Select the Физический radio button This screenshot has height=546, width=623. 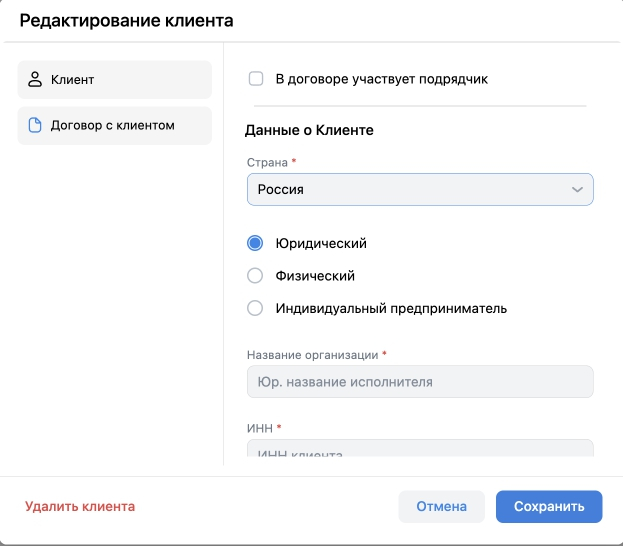[x=255, y=276]
